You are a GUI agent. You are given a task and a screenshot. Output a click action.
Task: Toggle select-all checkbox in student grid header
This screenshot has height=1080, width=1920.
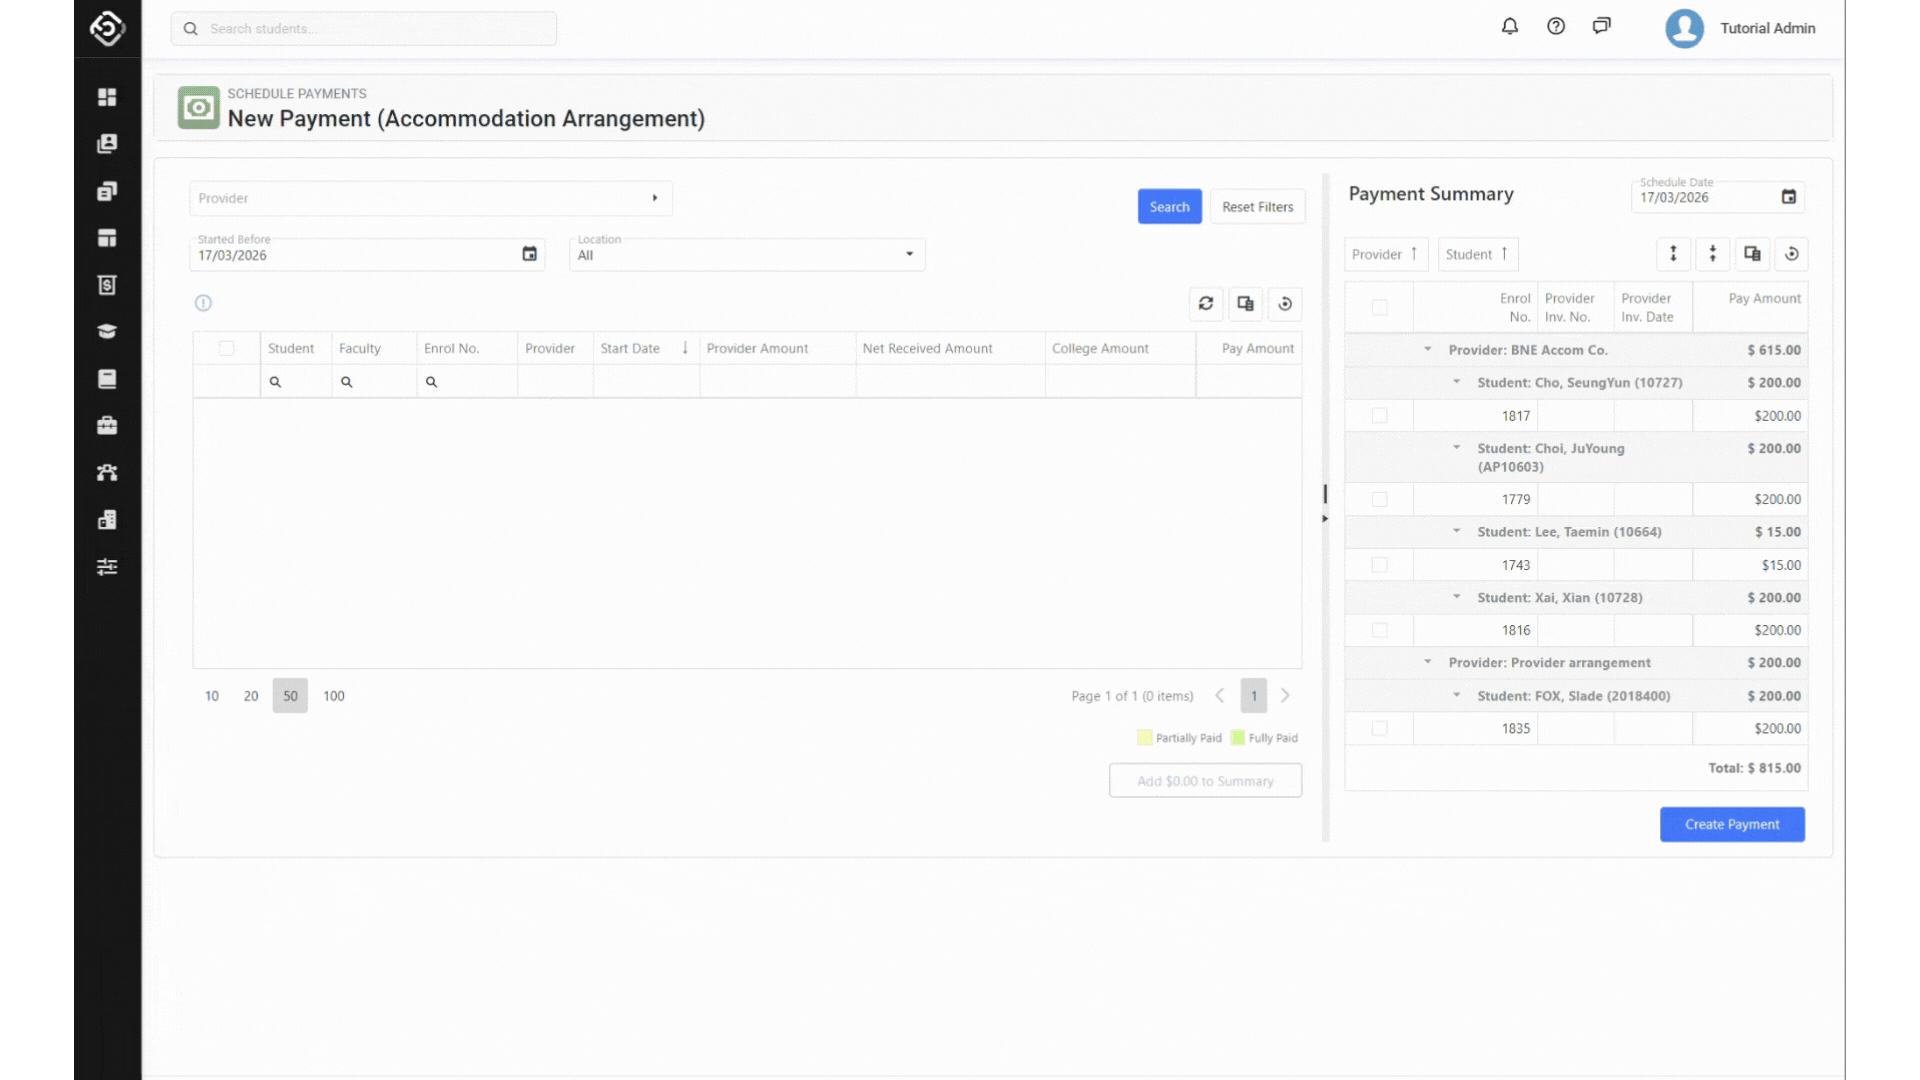coord(227,348)
